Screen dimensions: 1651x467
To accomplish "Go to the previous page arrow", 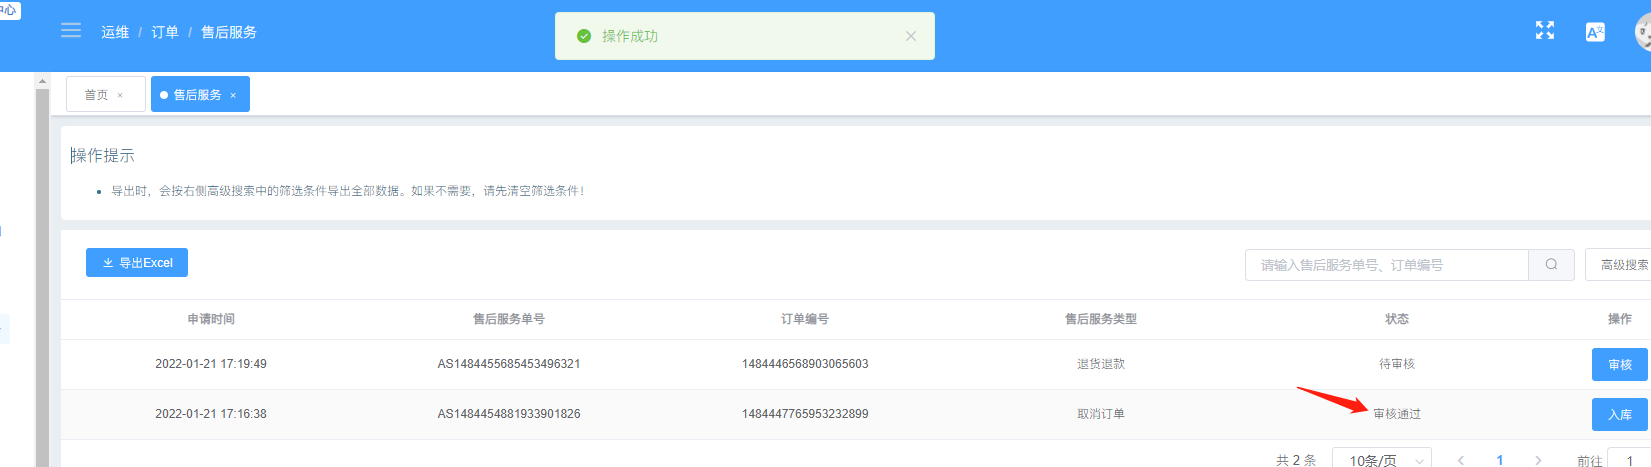I will (x=1461, y=460).
